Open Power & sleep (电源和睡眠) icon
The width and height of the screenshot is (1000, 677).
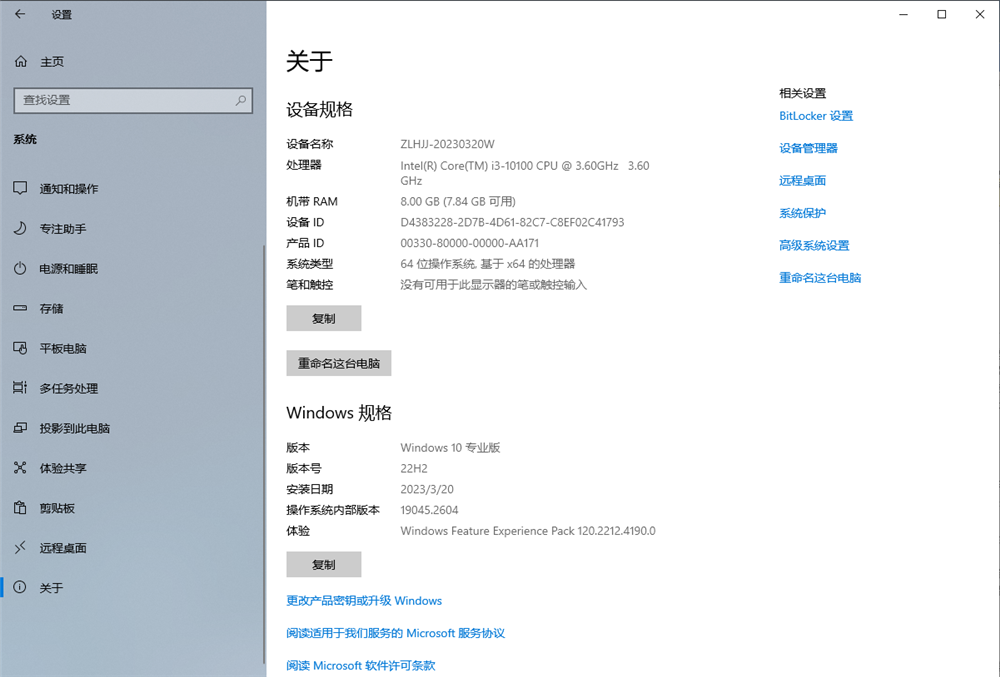point(20,269)
